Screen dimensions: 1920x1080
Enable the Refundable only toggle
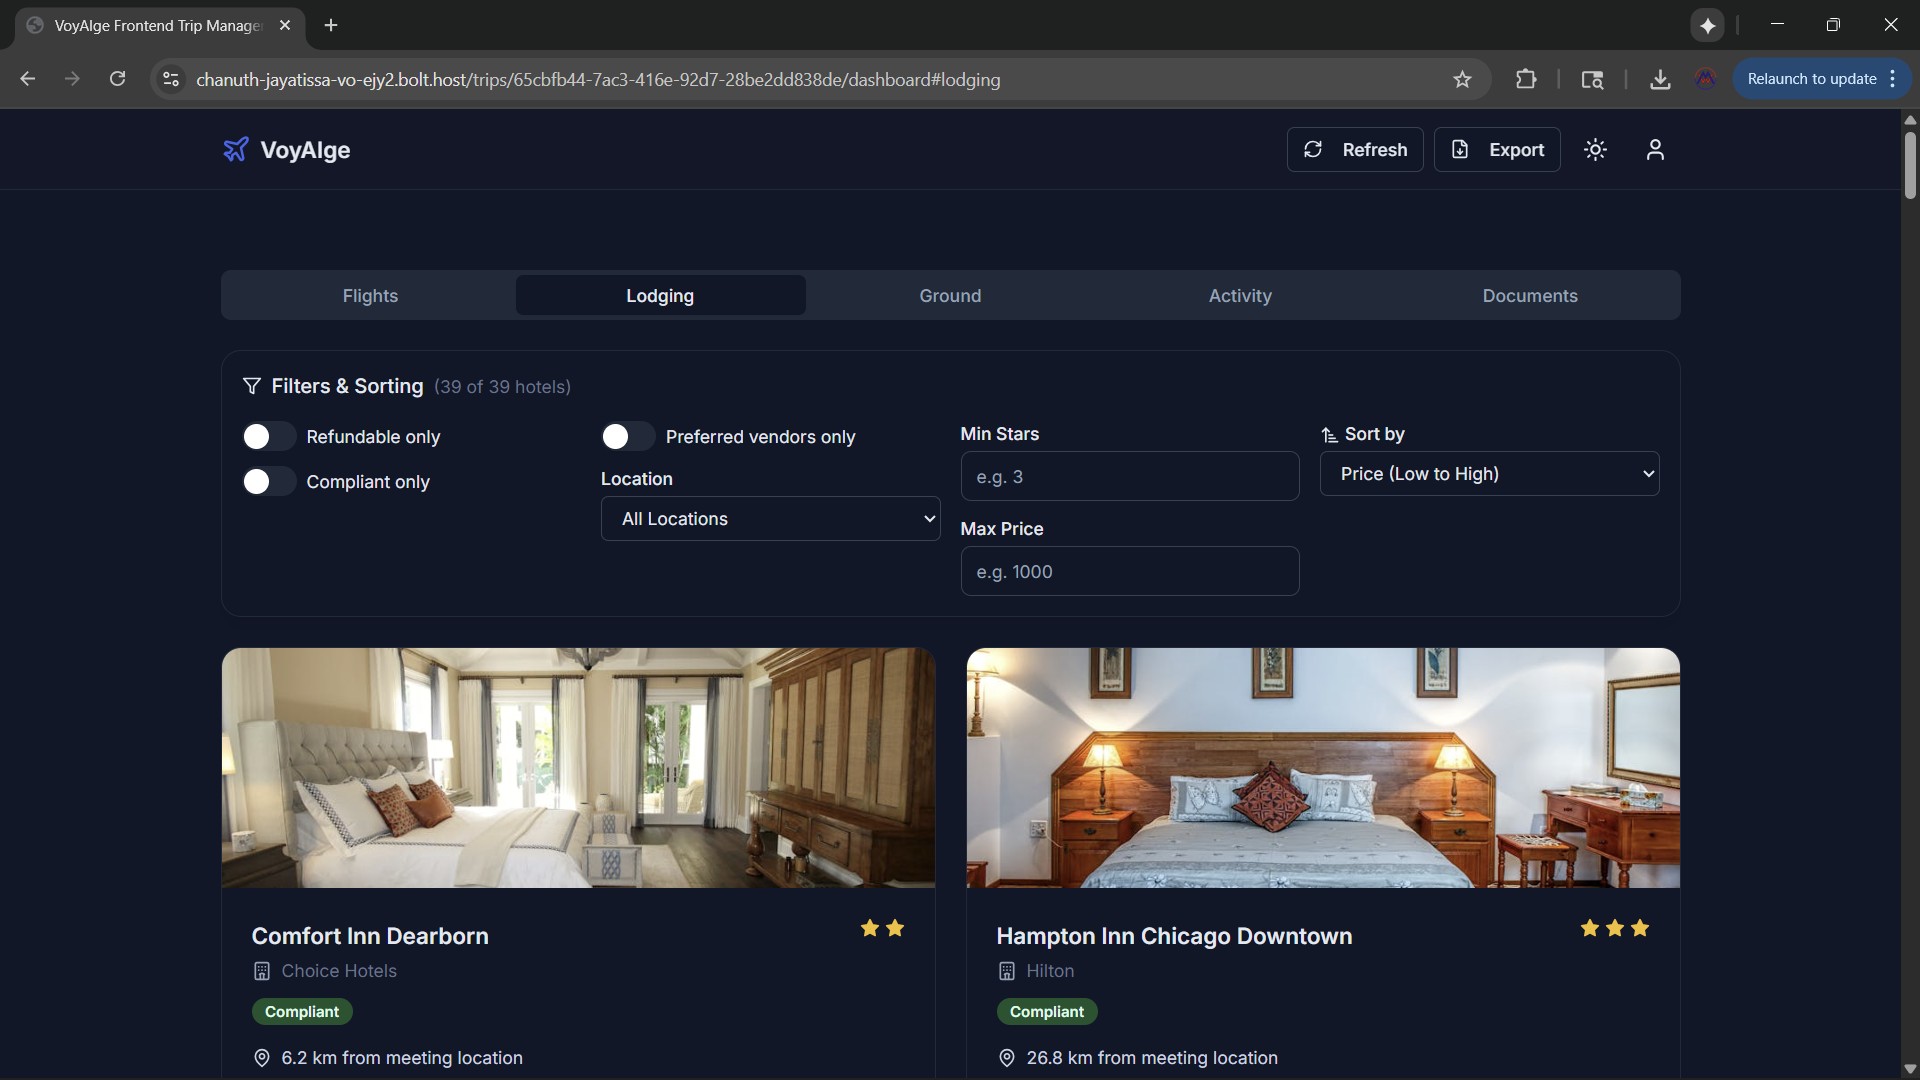(268, 437)
